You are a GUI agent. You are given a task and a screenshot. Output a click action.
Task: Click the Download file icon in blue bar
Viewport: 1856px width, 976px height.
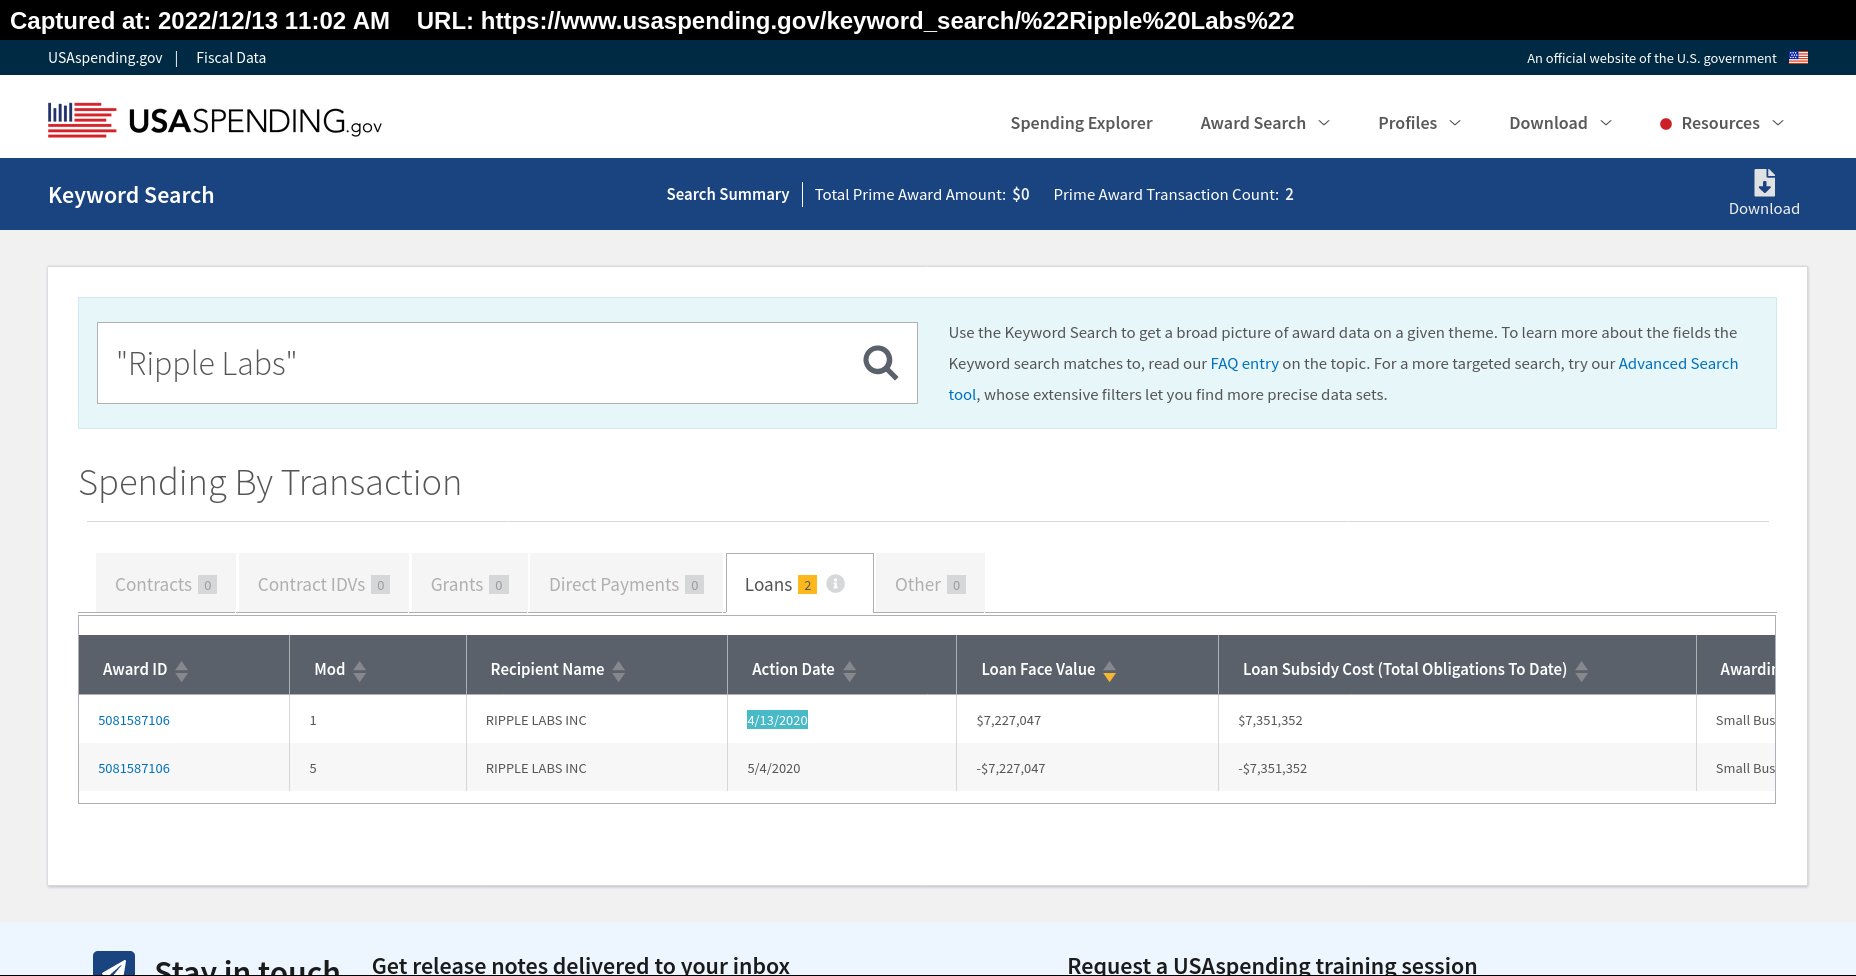(x=1764, y=183)
